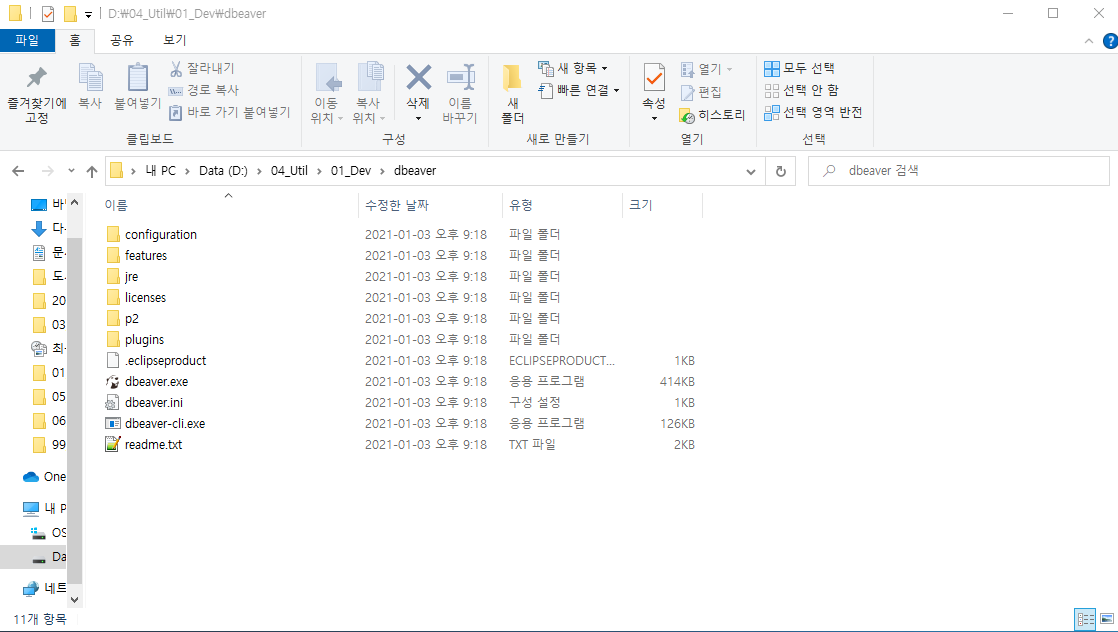1118x632 pixels.
Task: Select the dbeaver.exe application file
Action: (157, 382)
